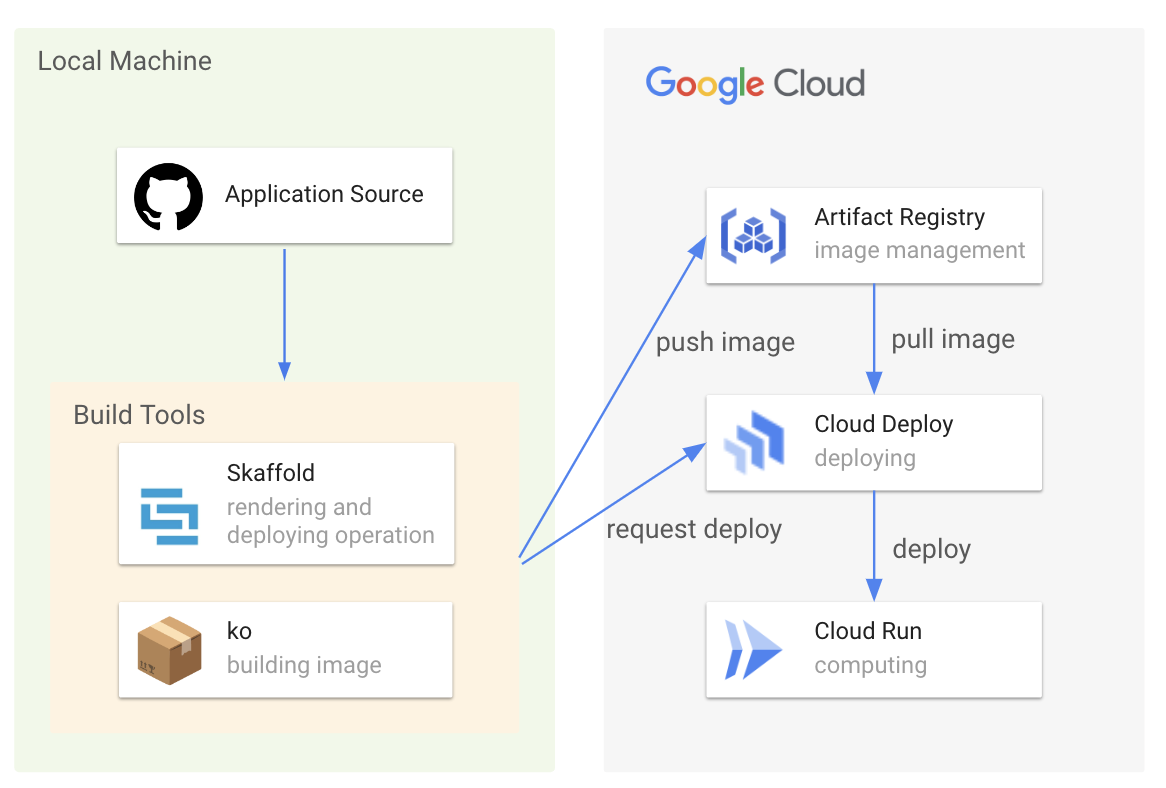This screenshot has height=788, width=1166.
Task: Select the "Cloud Run" title
Action: 868,631
